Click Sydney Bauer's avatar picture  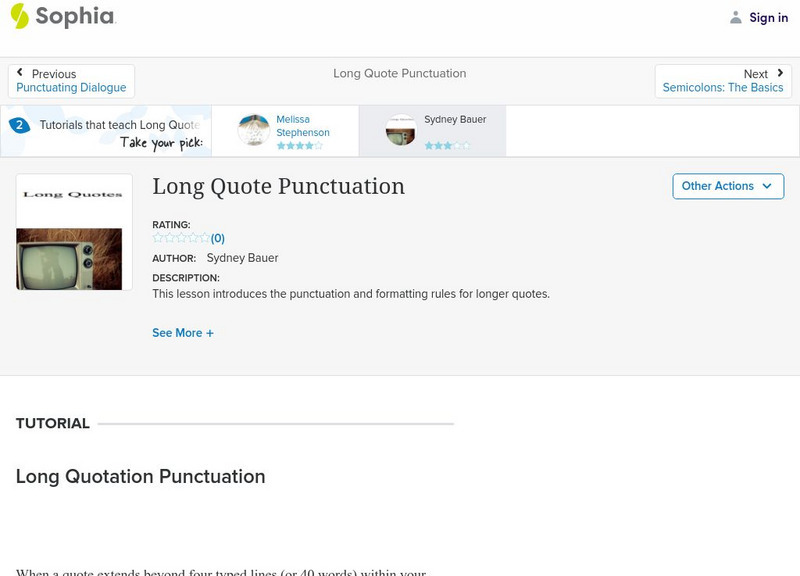400,130
